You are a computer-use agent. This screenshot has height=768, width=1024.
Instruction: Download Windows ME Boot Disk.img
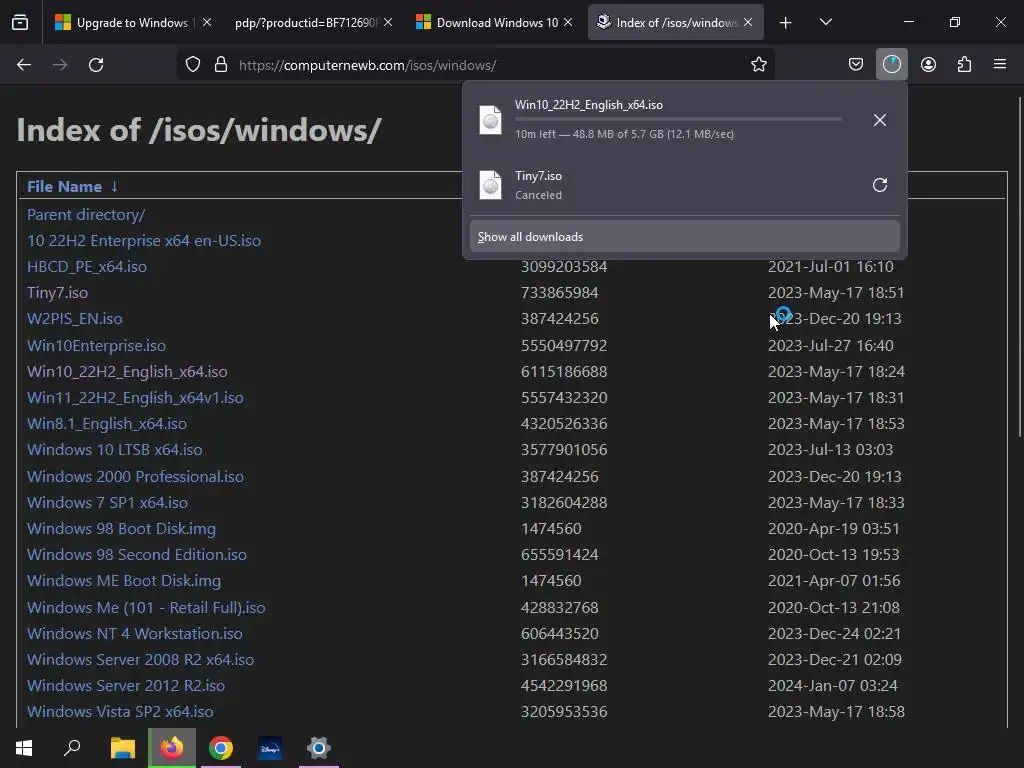point(124,581)
